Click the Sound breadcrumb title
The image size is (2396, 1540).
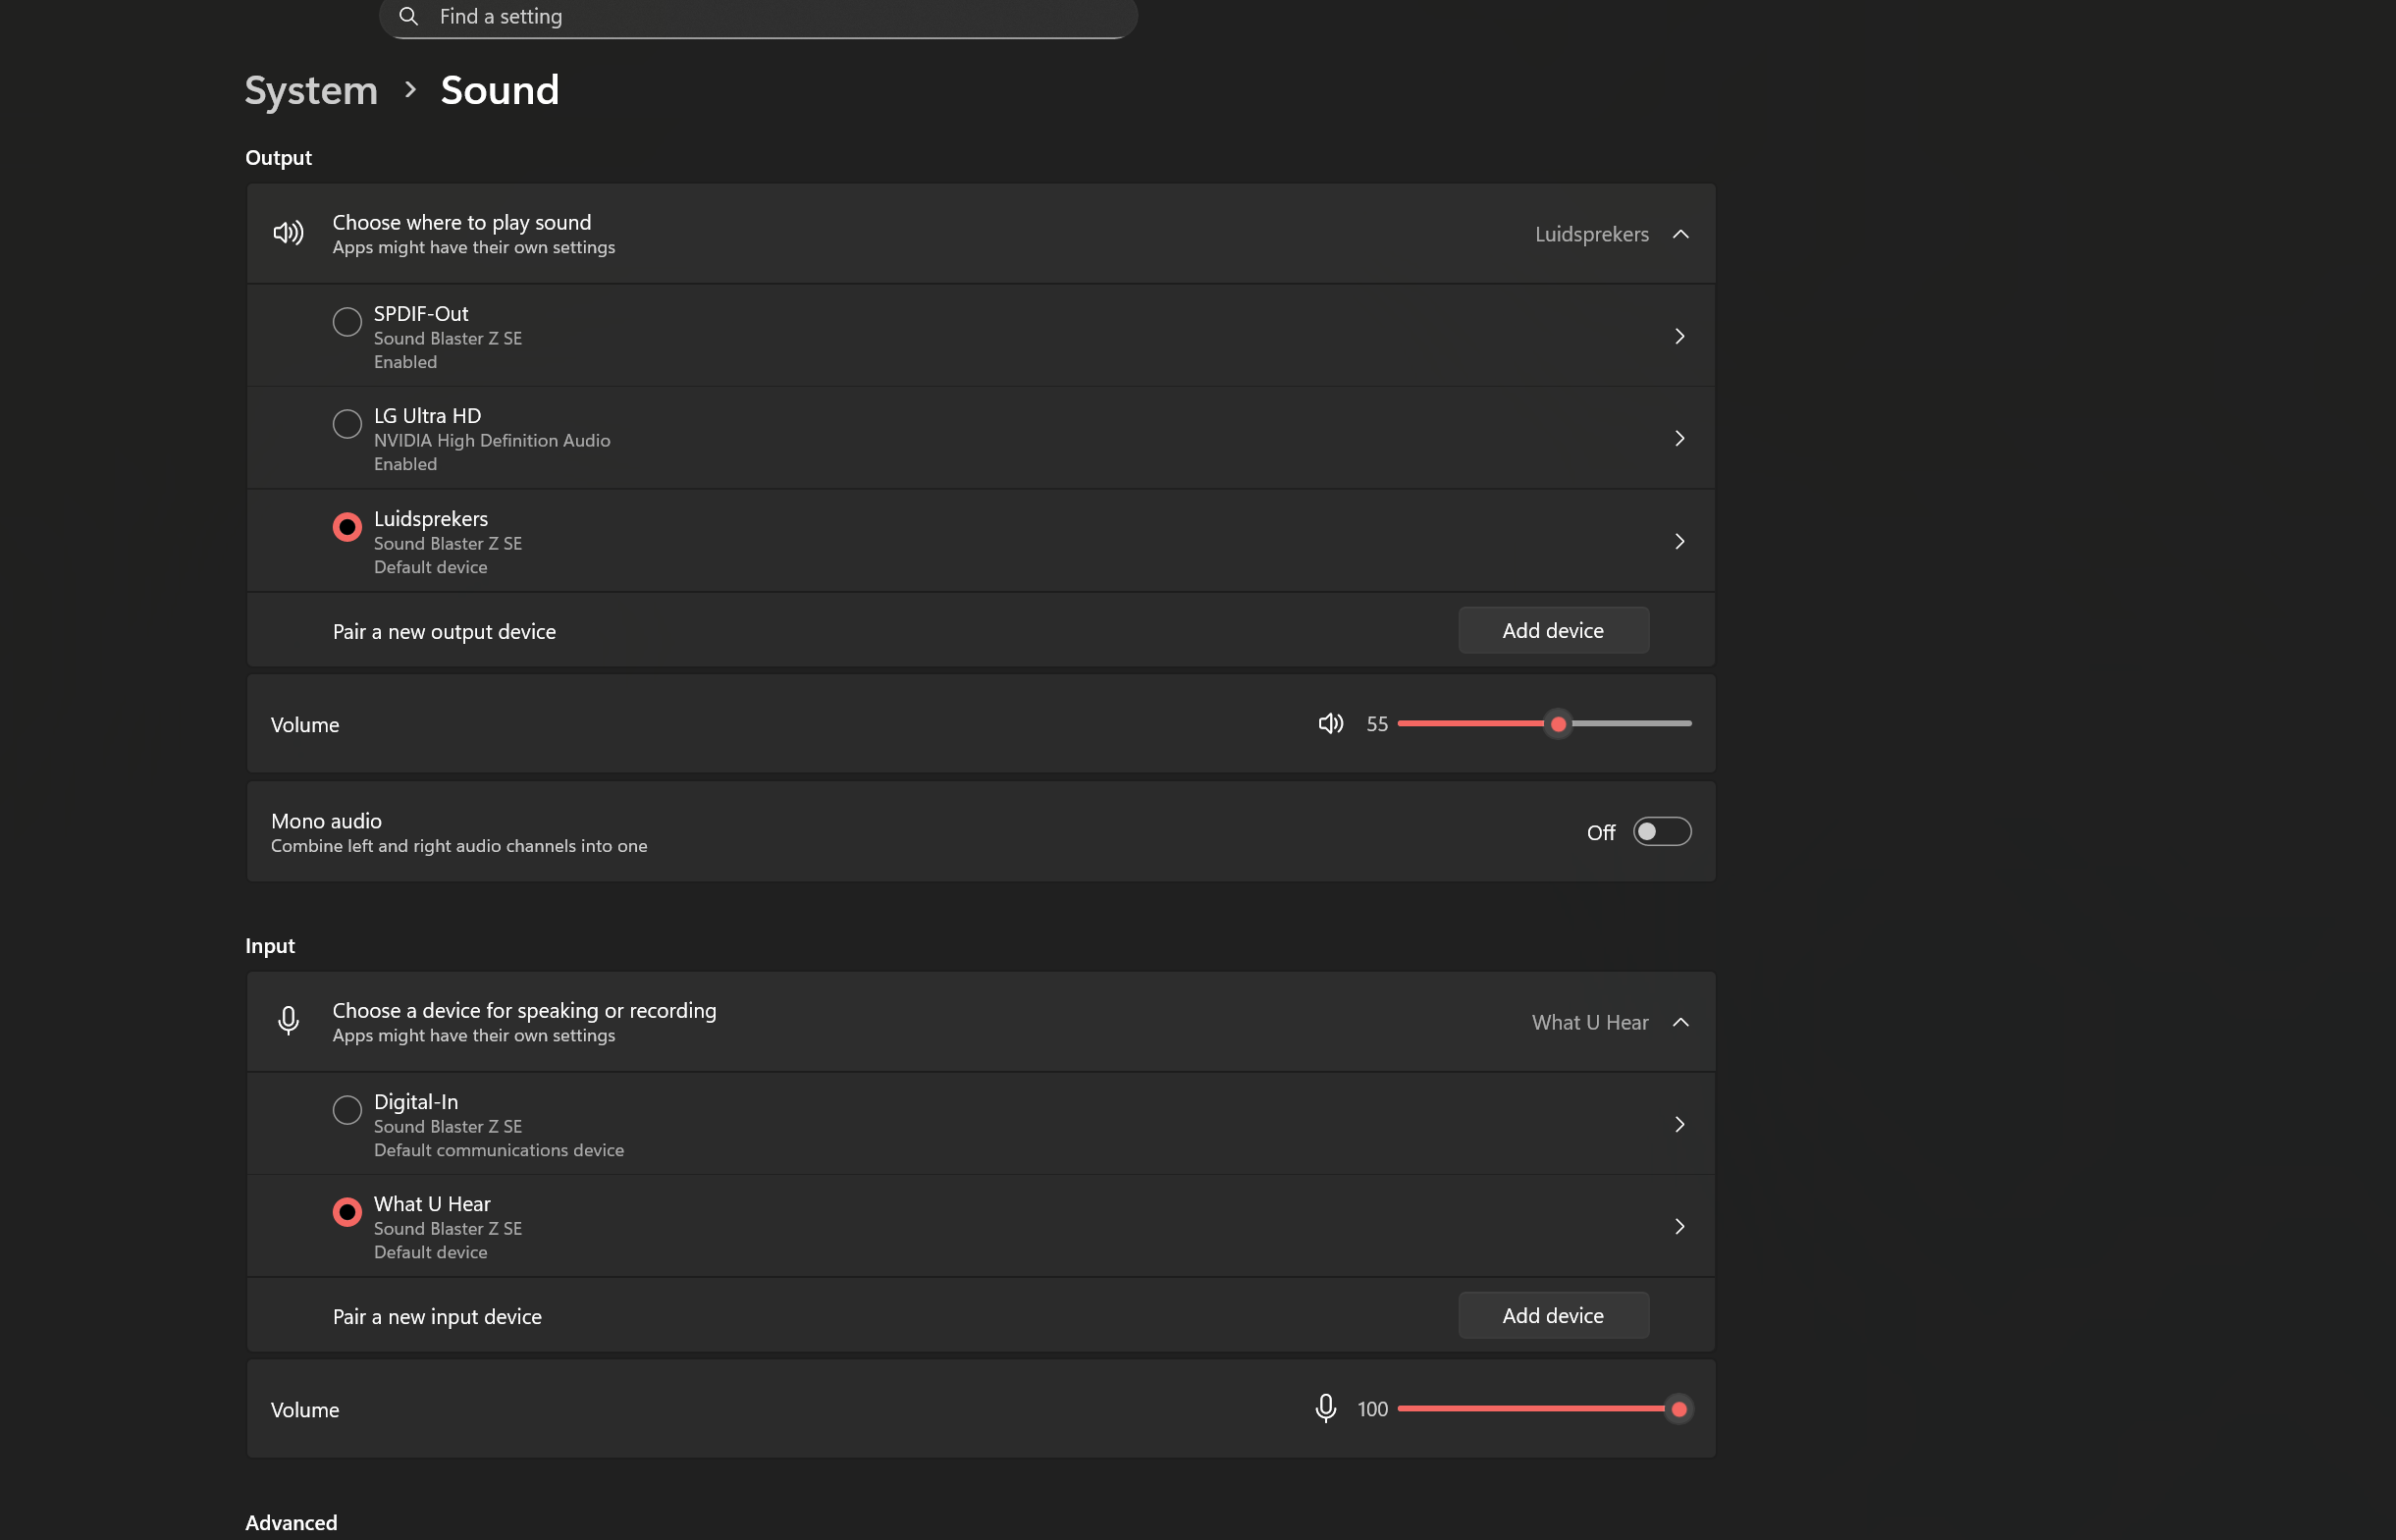tap(499, 90)
